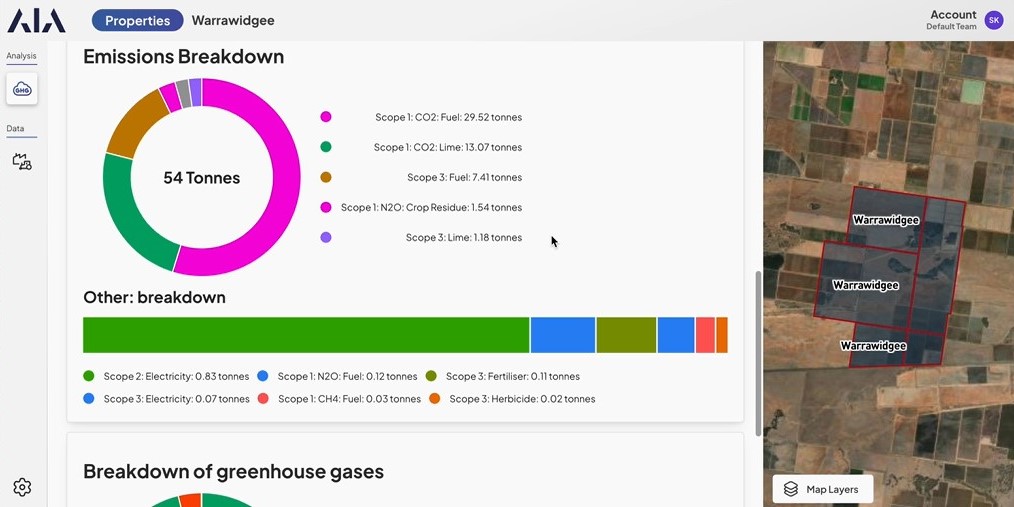The width and height of the screenshot is (1014, 507).
Task: Click Scope 2 Electricity legend dot
Action: (89, 376)
